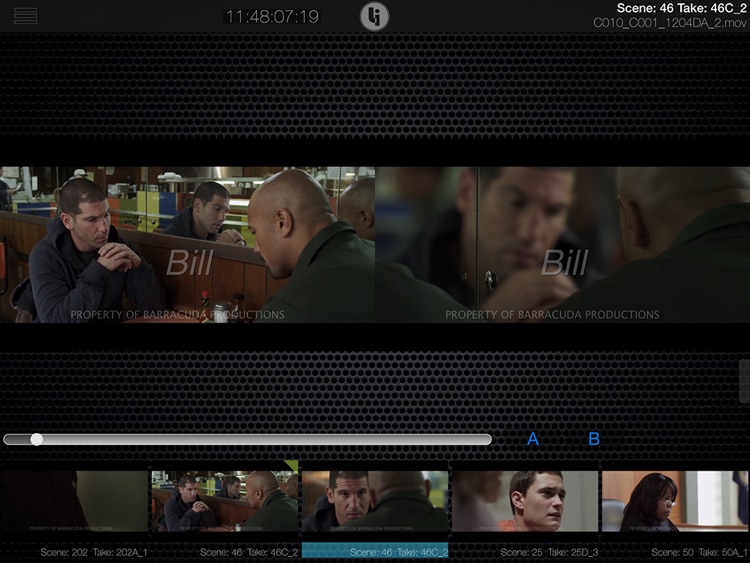Image resolution: width=750 pixels, height=563 pixels.
Task: Open Scene 50 Take 50A_1 thumbnail
Action: click(675, 501)
